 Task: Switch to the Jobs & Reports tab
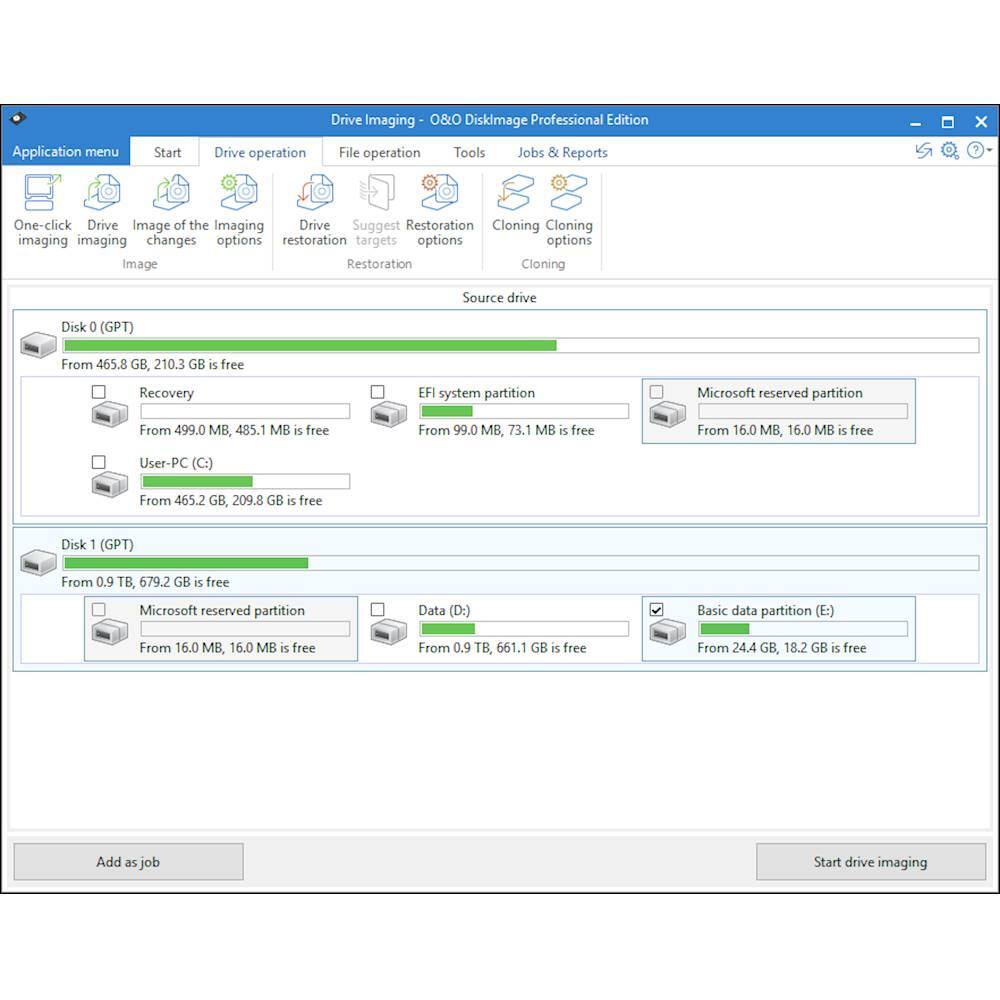[x=562, y=153]
